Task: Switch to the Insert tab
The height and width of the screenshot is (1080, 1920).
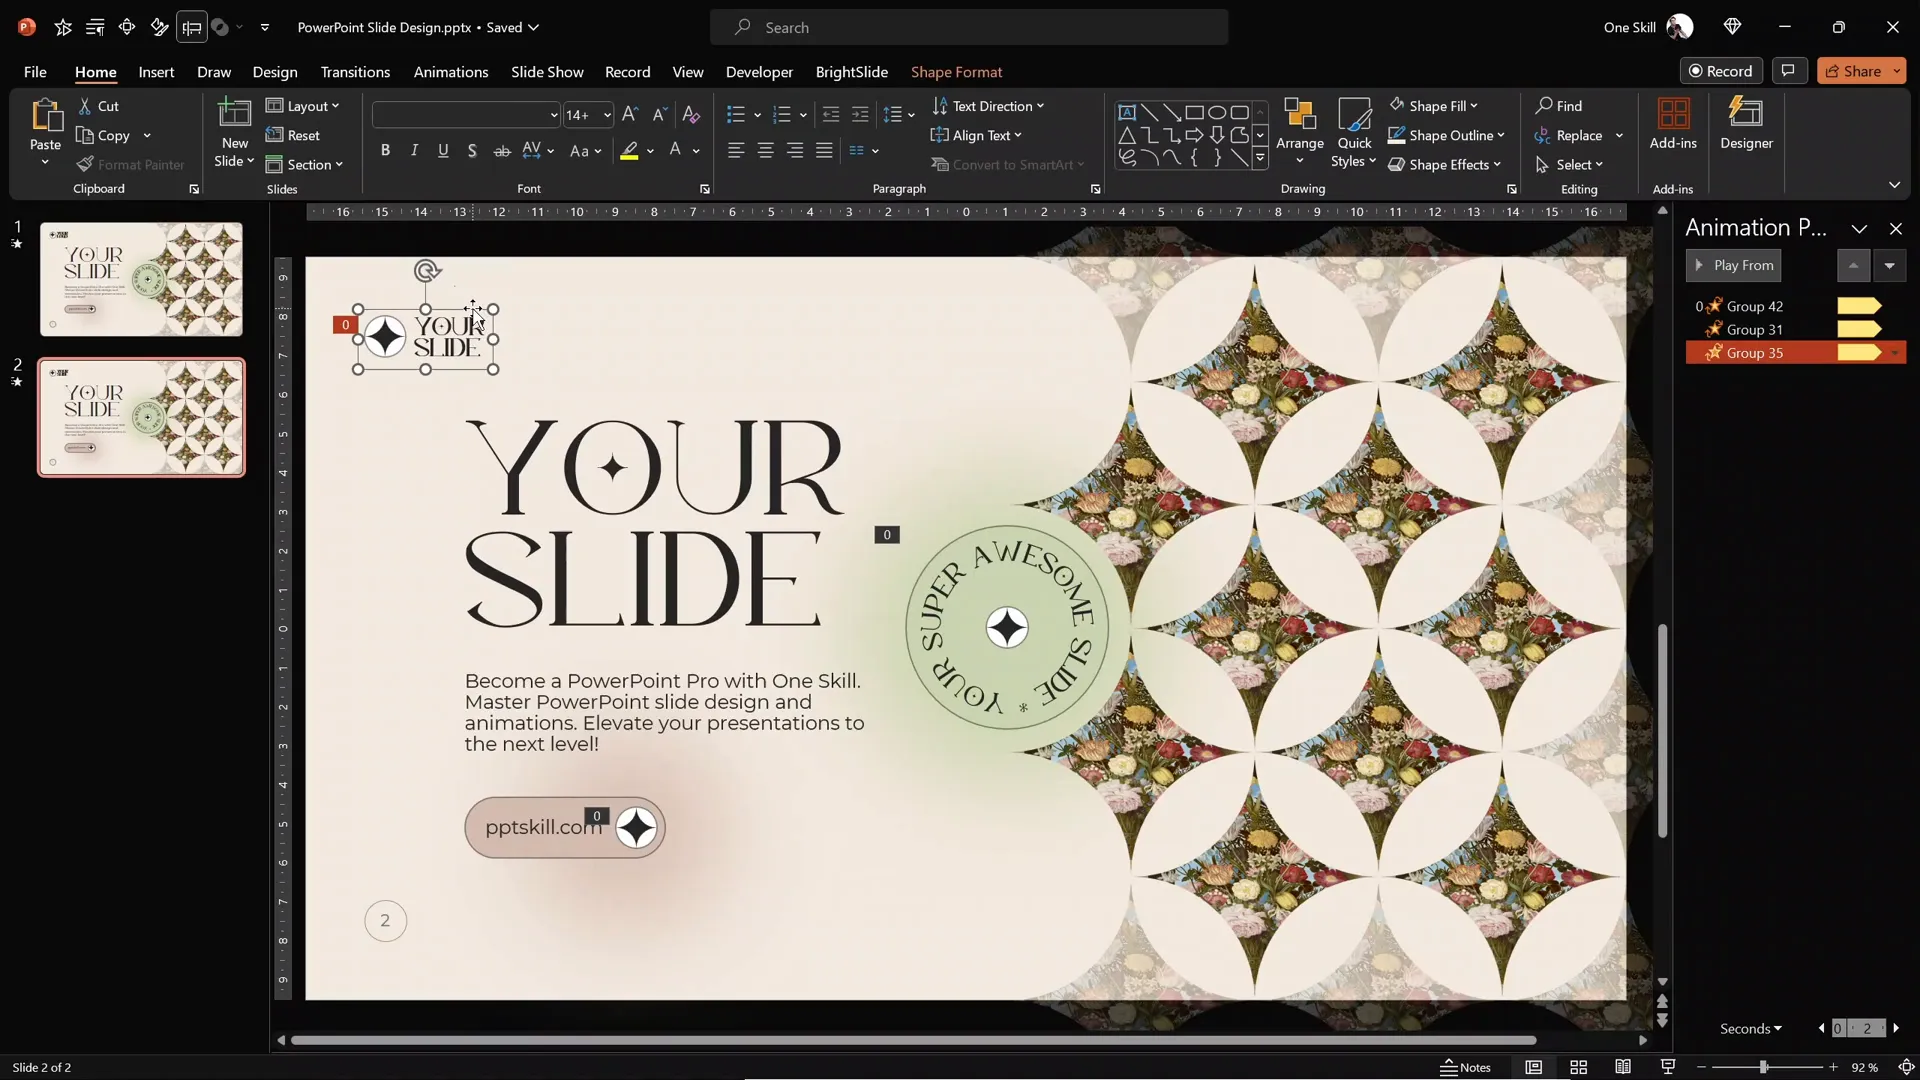Action: point(156,72)
